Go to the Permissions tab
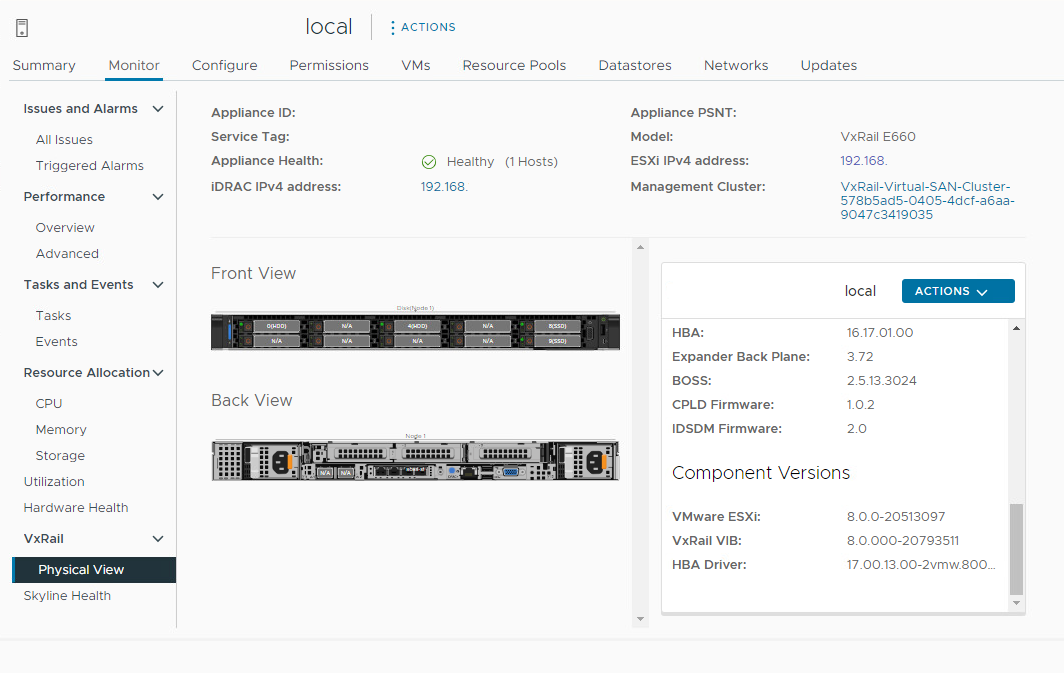Viewport: 1064px width, 673px height. coord(329,65)
